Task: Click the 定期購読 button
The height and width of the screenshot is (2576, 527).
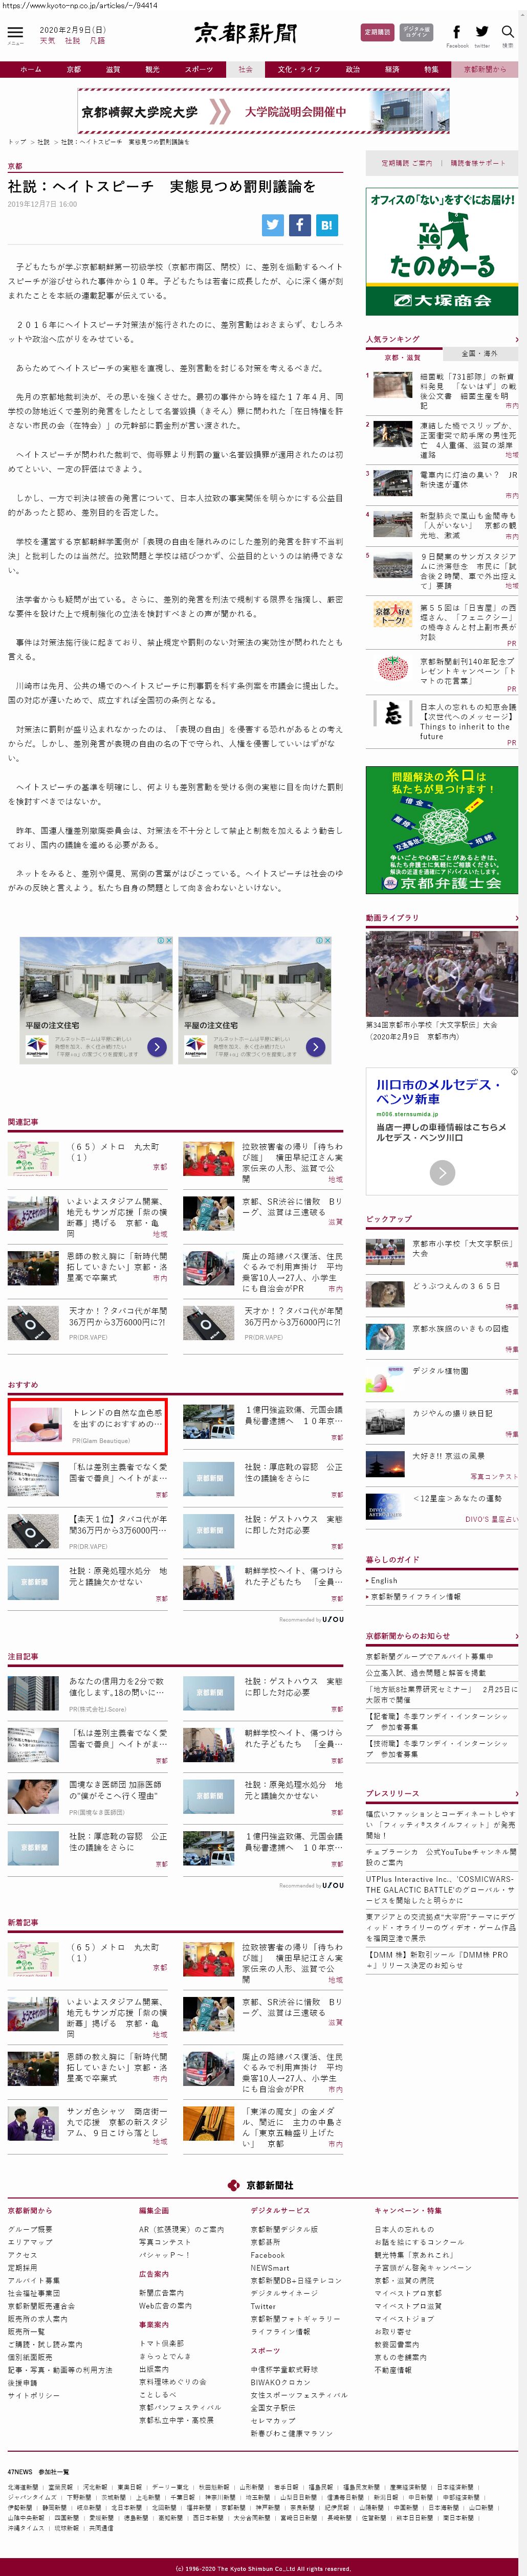Action: coord(377,33)
